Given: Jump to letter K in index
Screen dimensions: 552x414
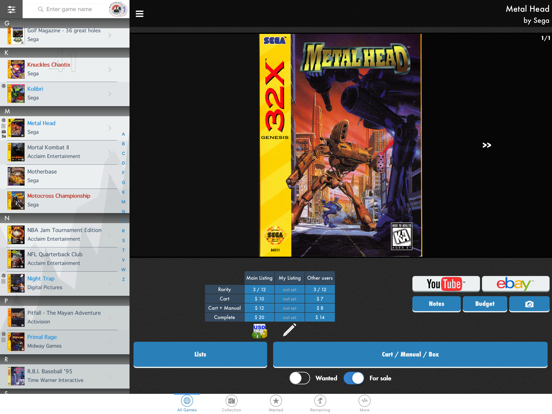Looking at the screenshot, I should tap(123, 192).
